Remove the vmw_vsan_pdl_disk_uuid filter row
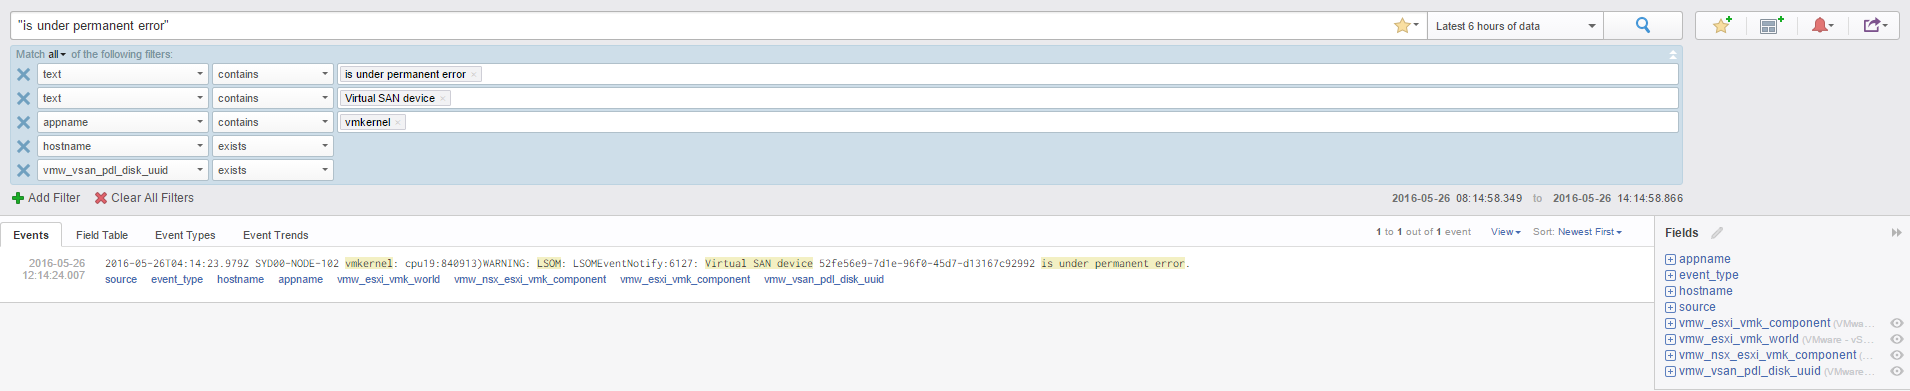 tap(23, 170)
